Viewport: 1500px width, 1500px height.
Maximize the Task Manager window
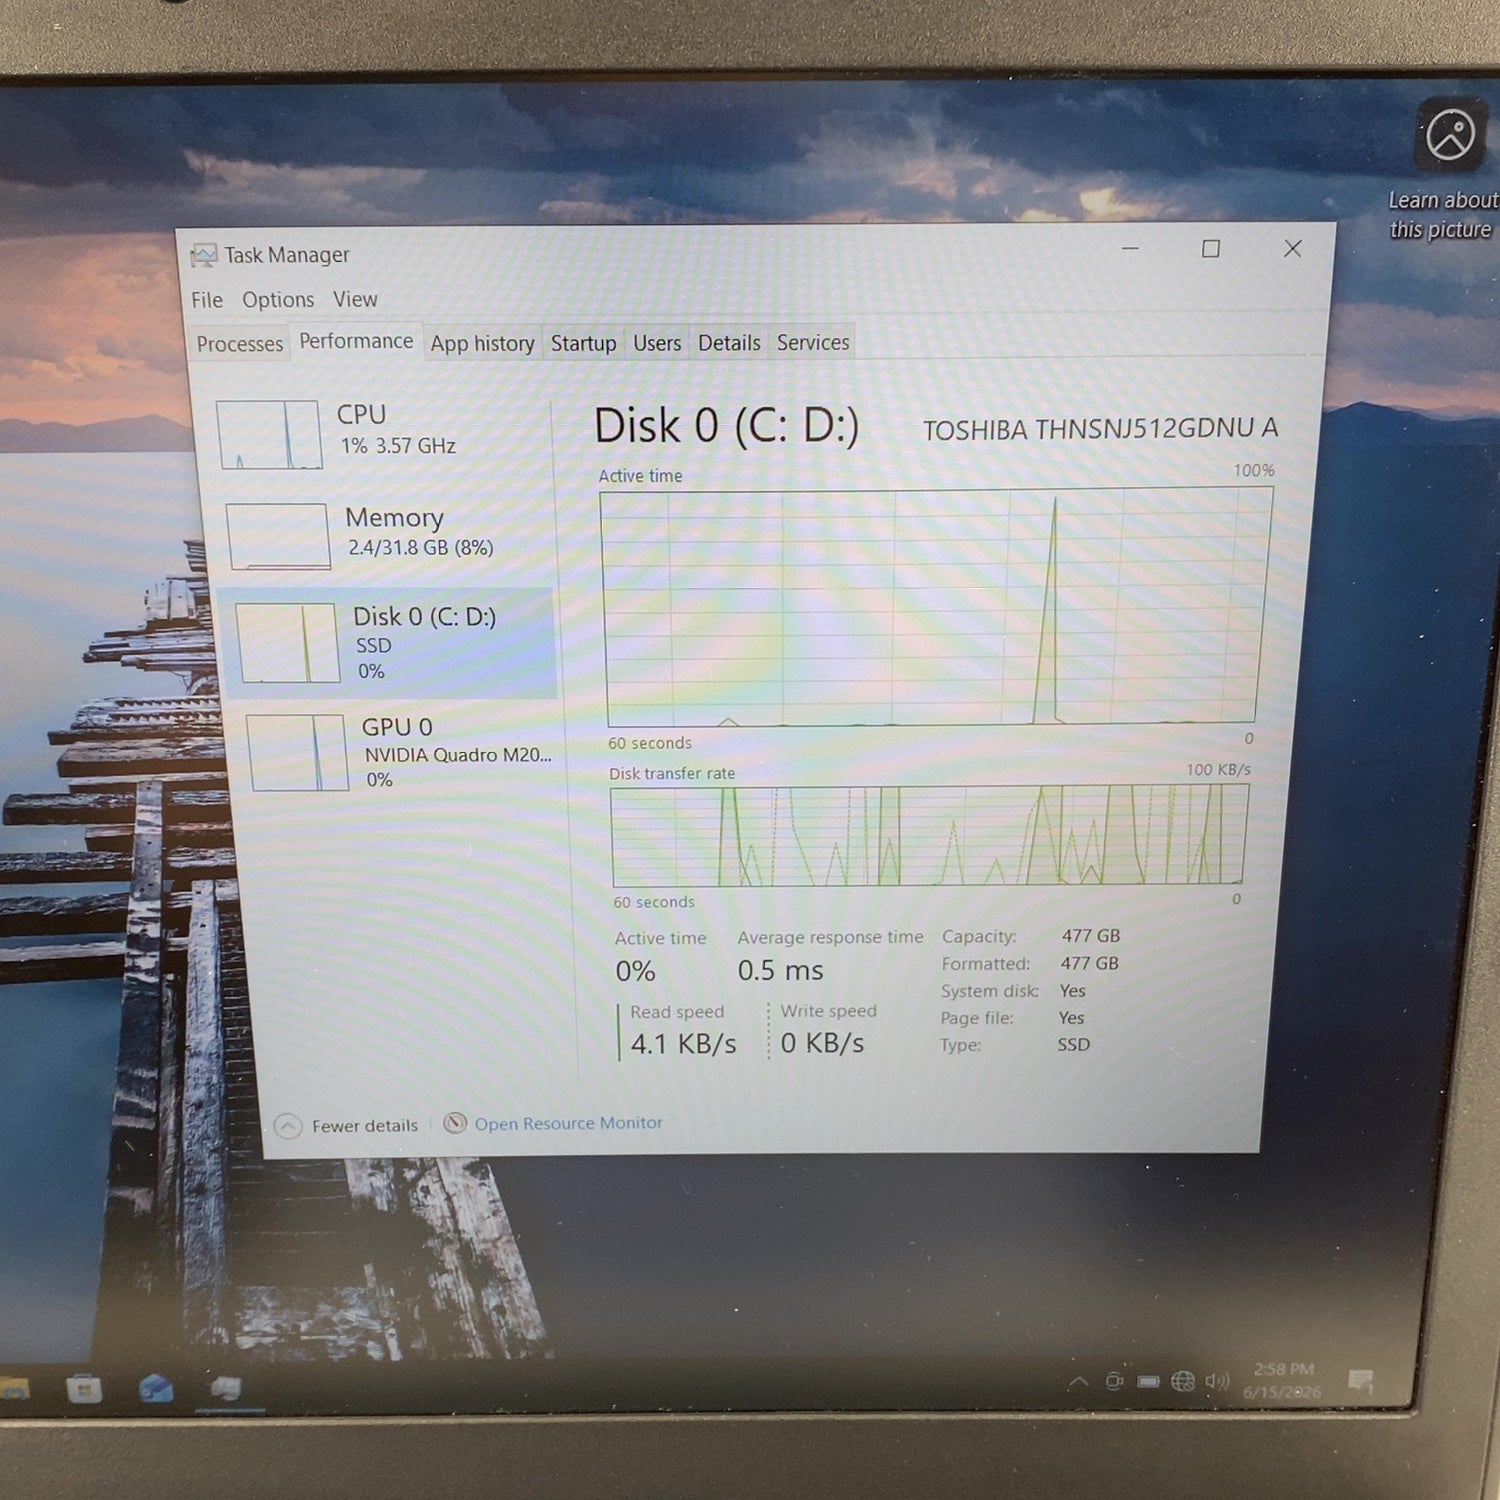(1210, 248)
